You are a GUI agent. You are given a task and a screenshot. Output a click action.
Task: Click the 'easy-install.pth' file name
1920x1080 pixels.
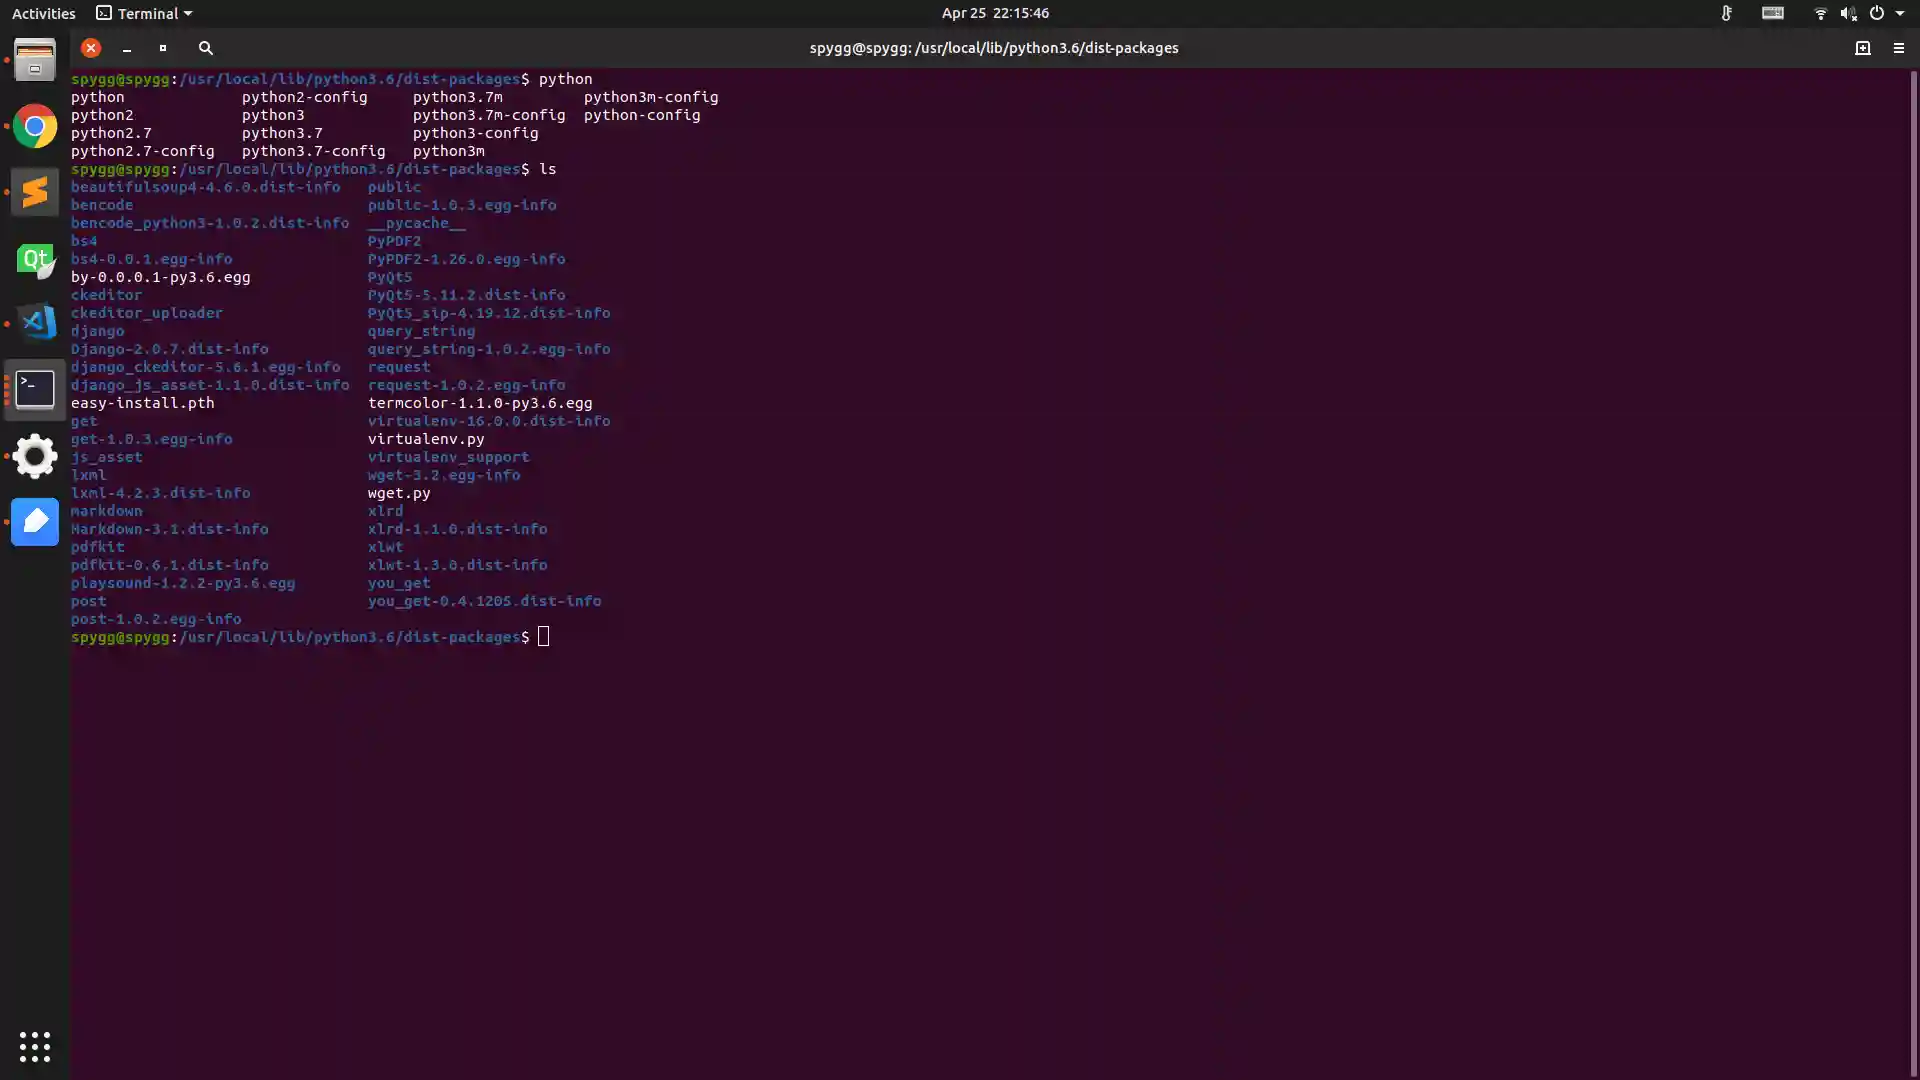click(x=143, y=403)
